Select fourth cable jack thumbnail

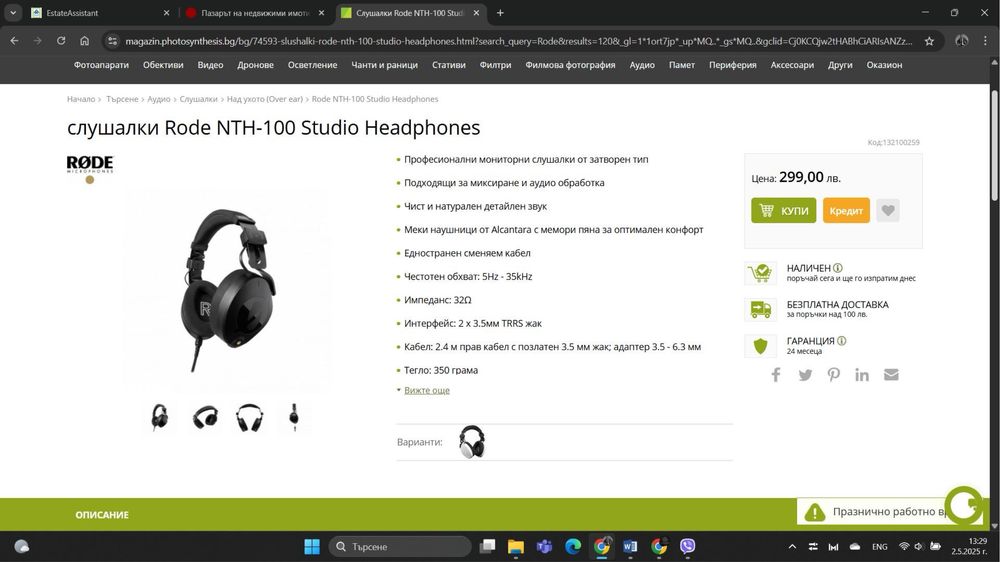294,418
